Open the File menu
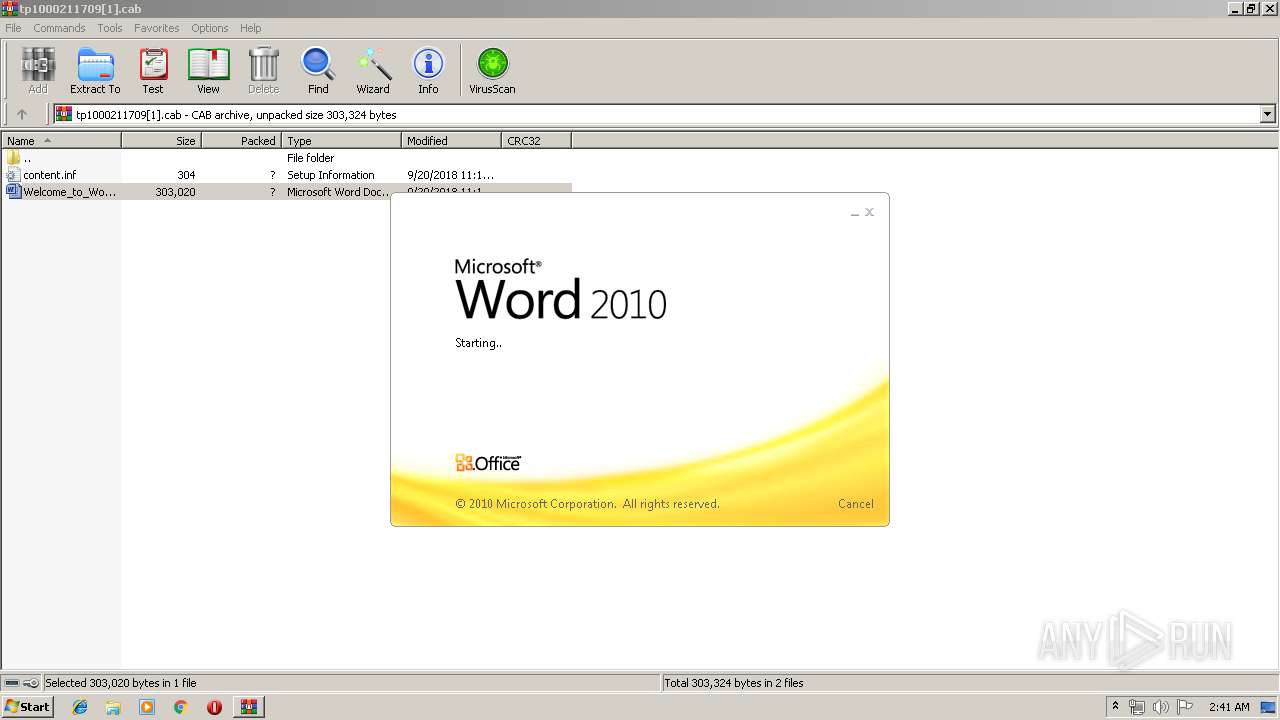The width and height of the screenshot is (1280, 720). click(x=13, y=28)
